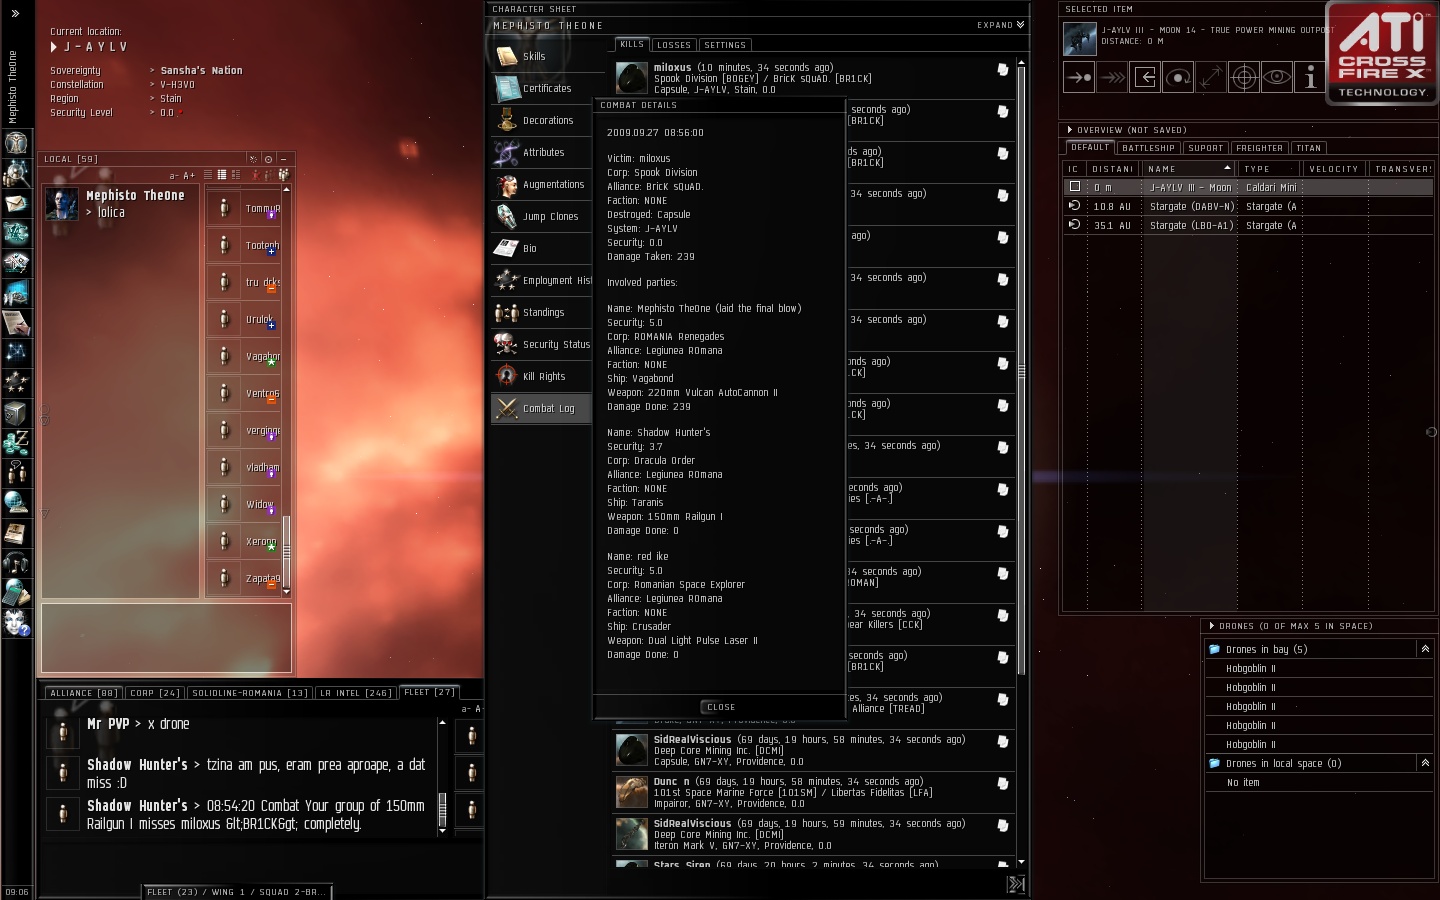
Task: Switch to the Losses tab
Action: tap(674, 45)
